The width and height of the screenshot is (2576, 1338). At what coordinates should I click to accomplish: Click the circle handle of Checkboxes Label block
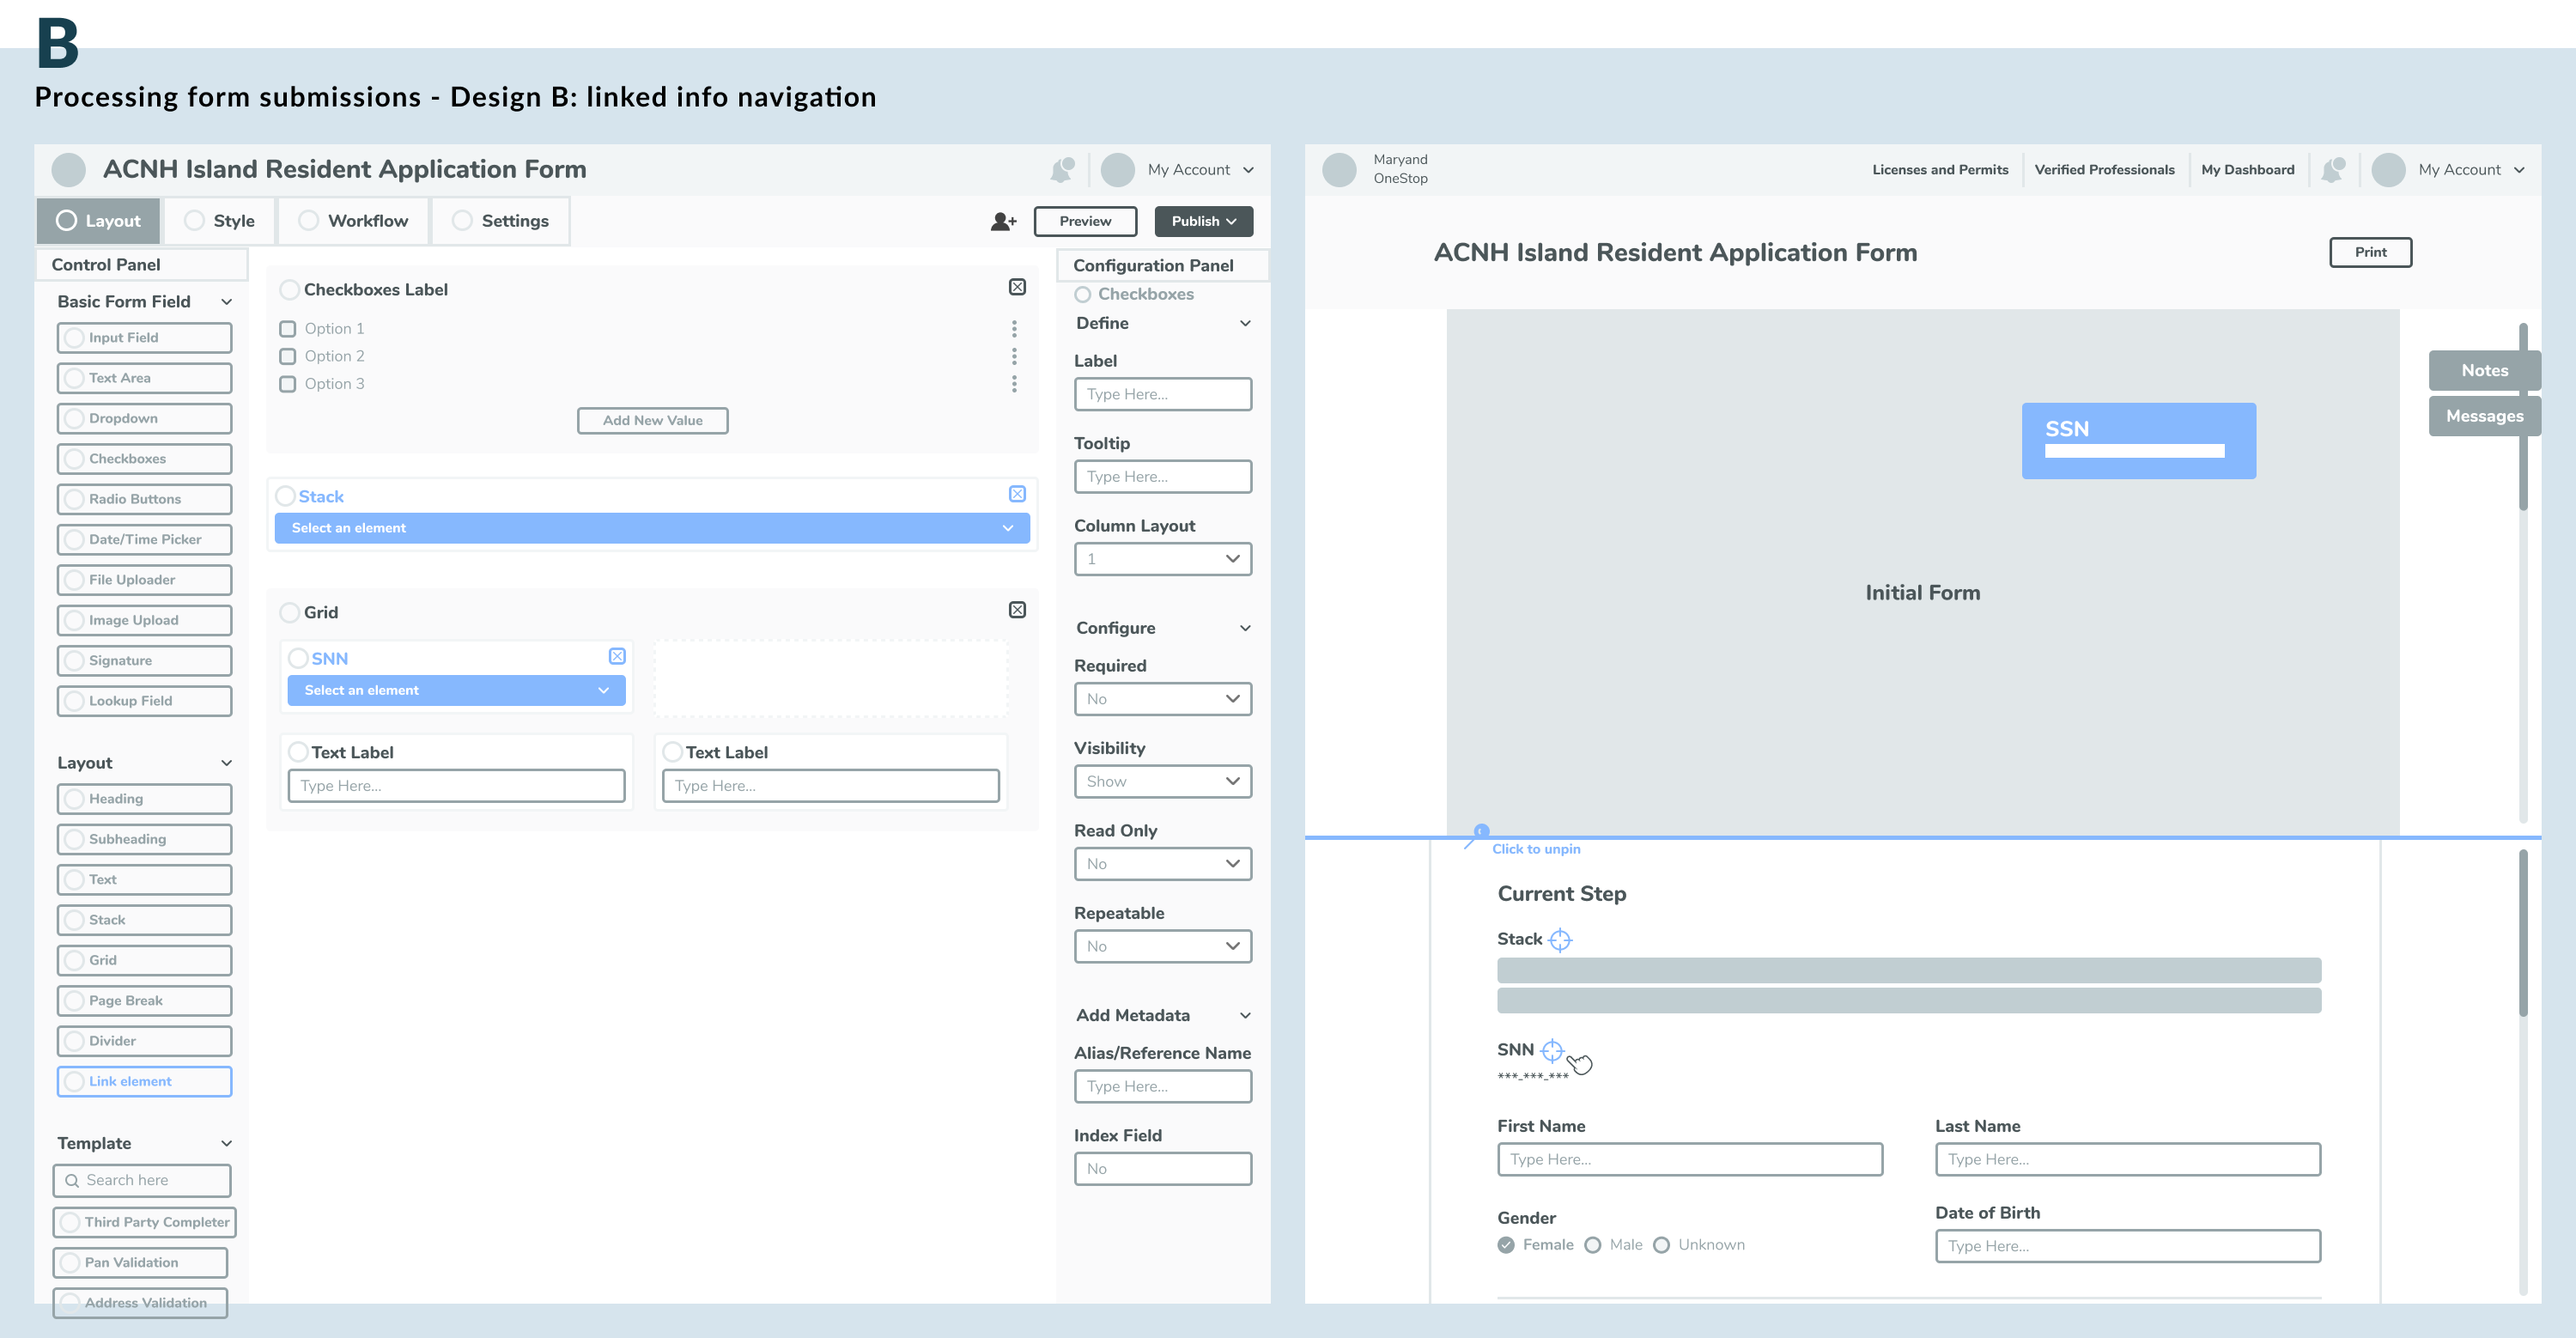[290, 290]
